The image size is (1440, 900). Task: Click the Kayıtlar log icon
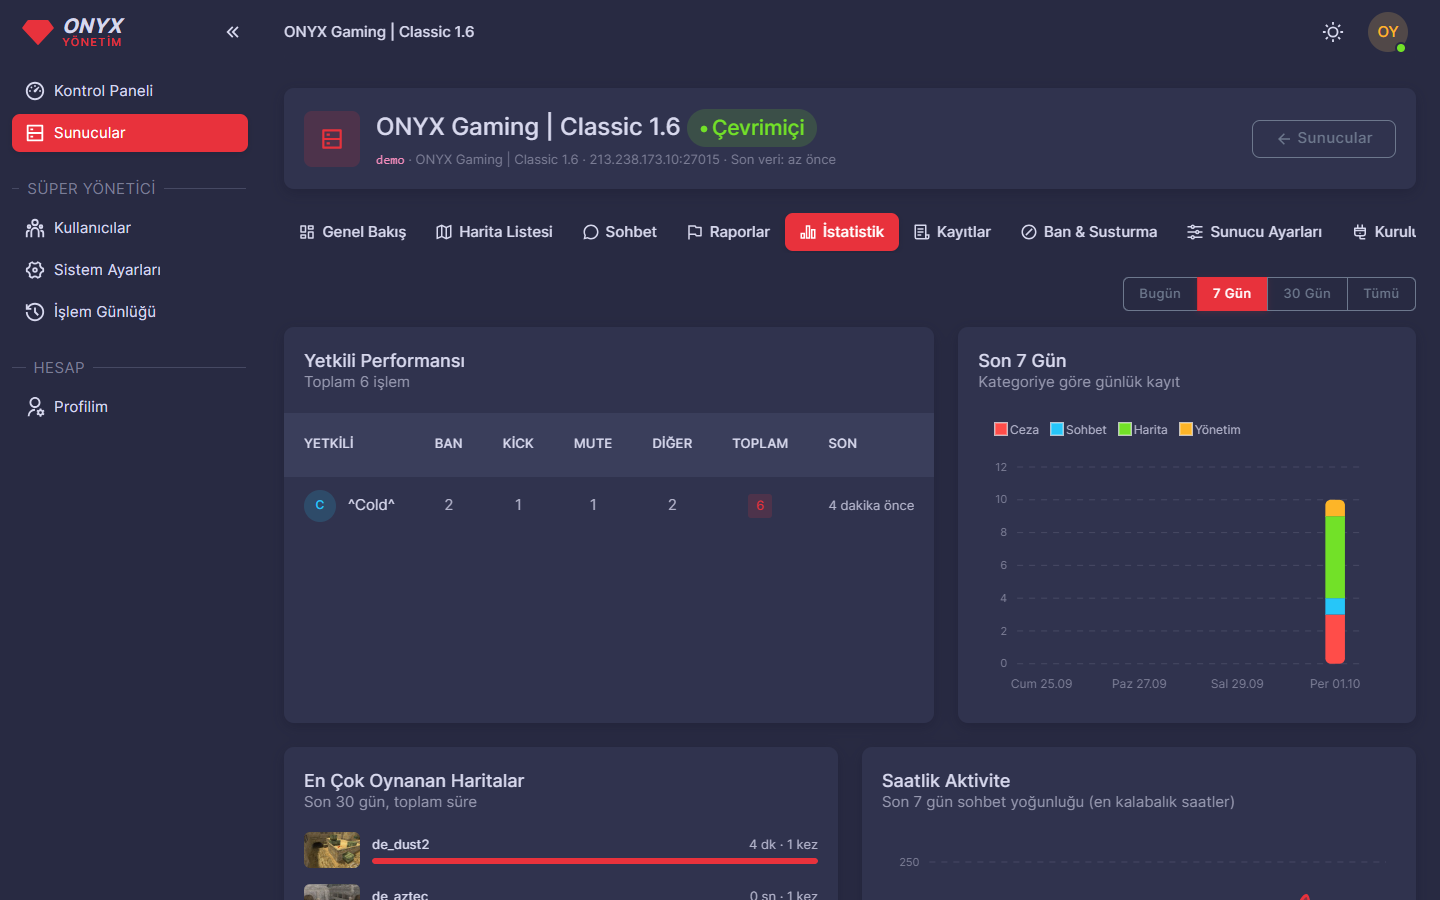click(922, 232)
